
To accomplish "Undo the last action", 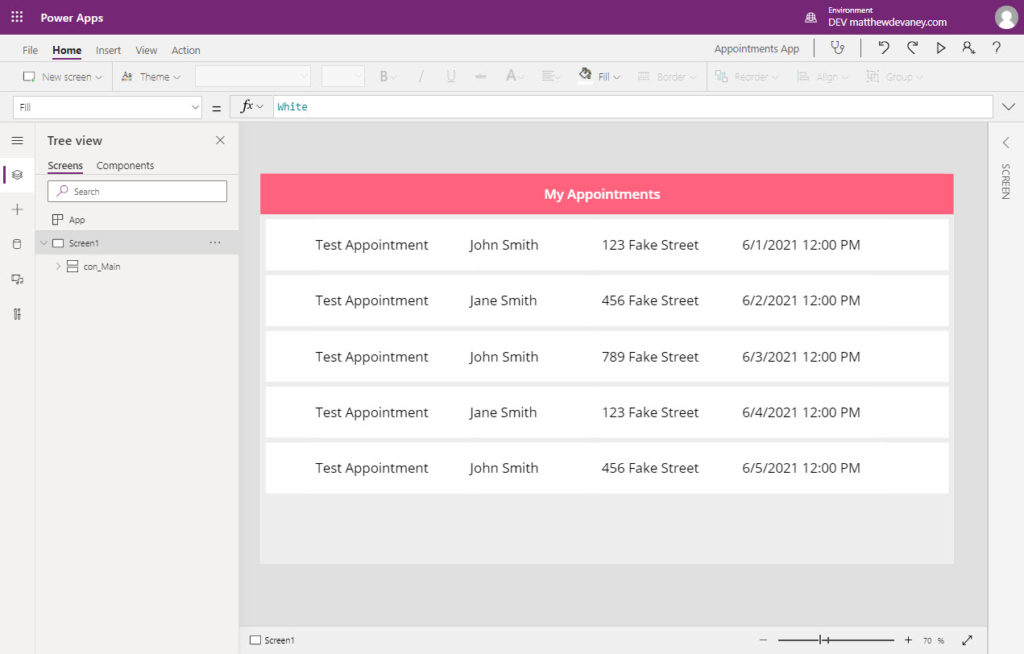I will [884, 48].
